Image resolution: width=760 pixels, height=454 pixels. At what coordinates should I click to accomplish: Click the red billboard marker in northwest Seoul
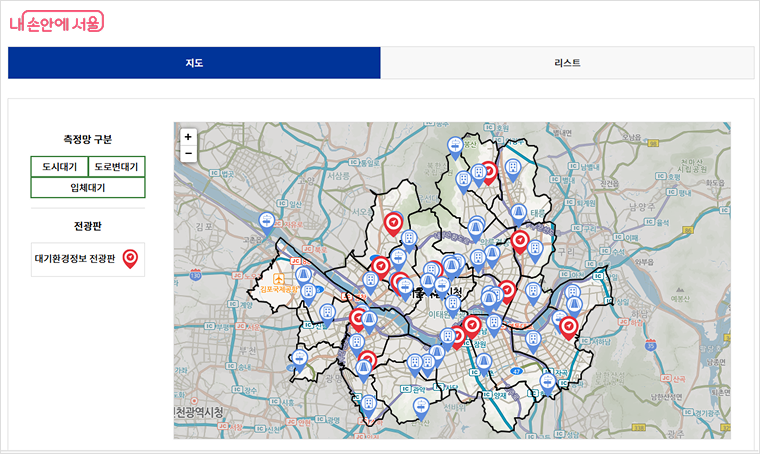[393, 222]
